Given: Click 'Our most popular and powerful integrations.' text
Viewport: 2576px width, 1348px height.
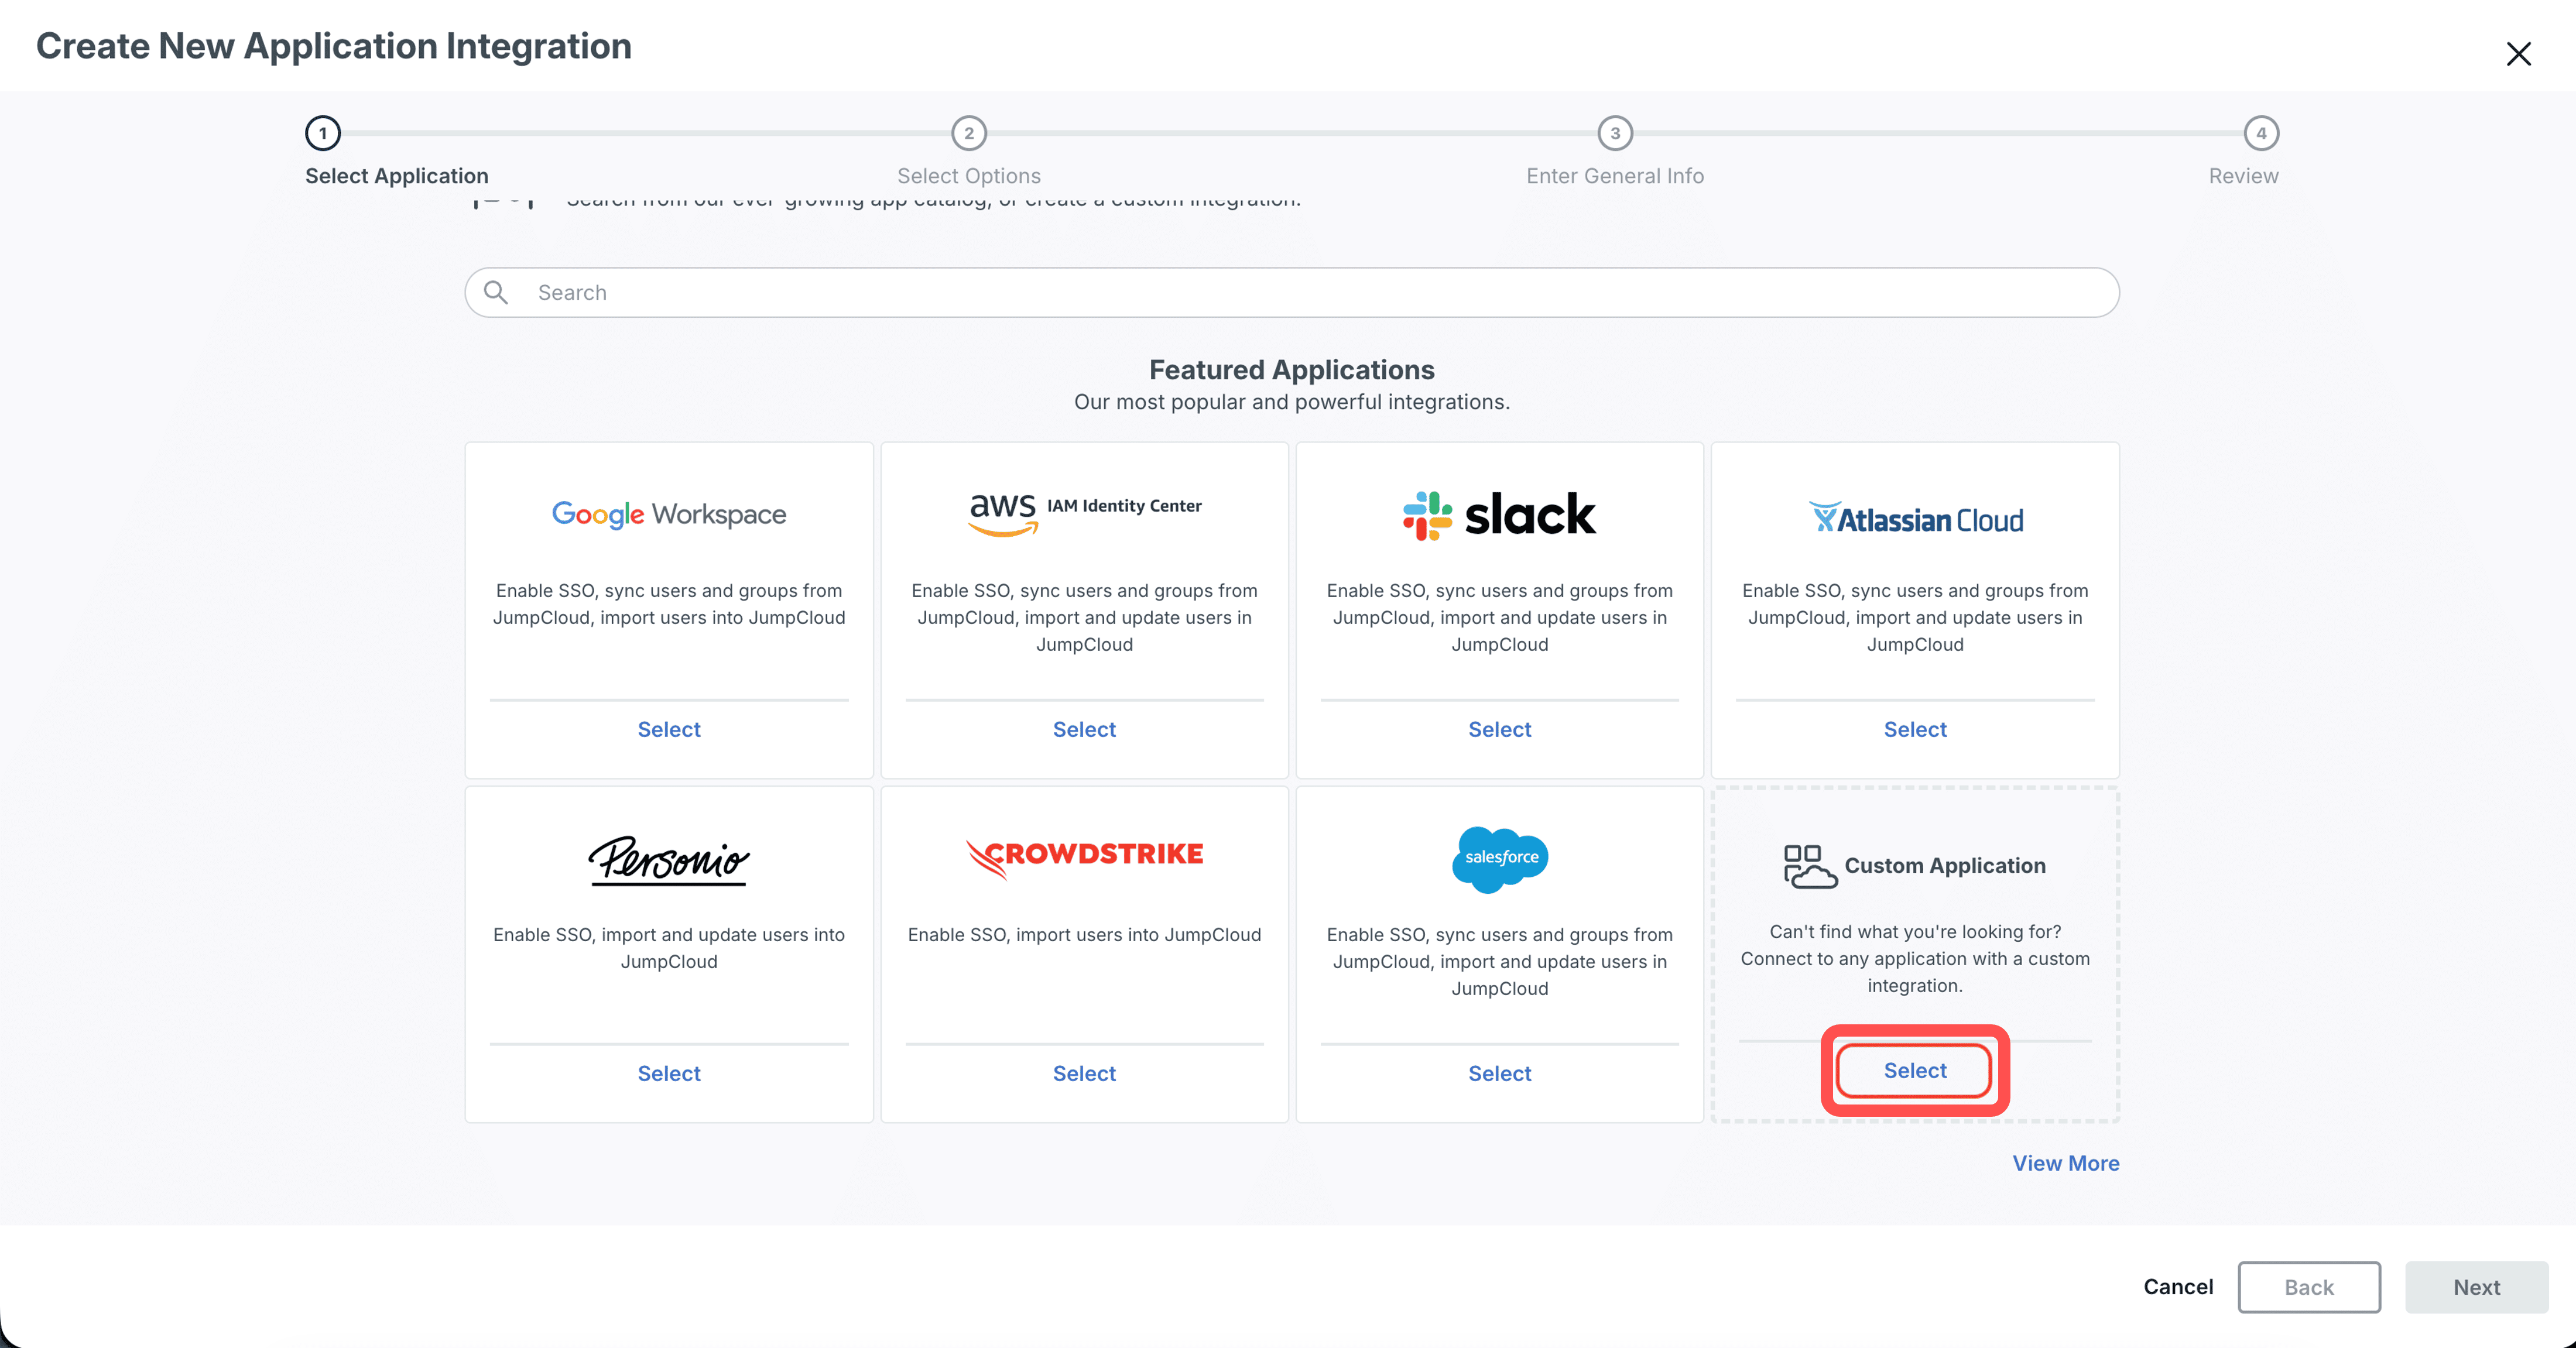Looking at the screenshot, I should coord(1292,402).
